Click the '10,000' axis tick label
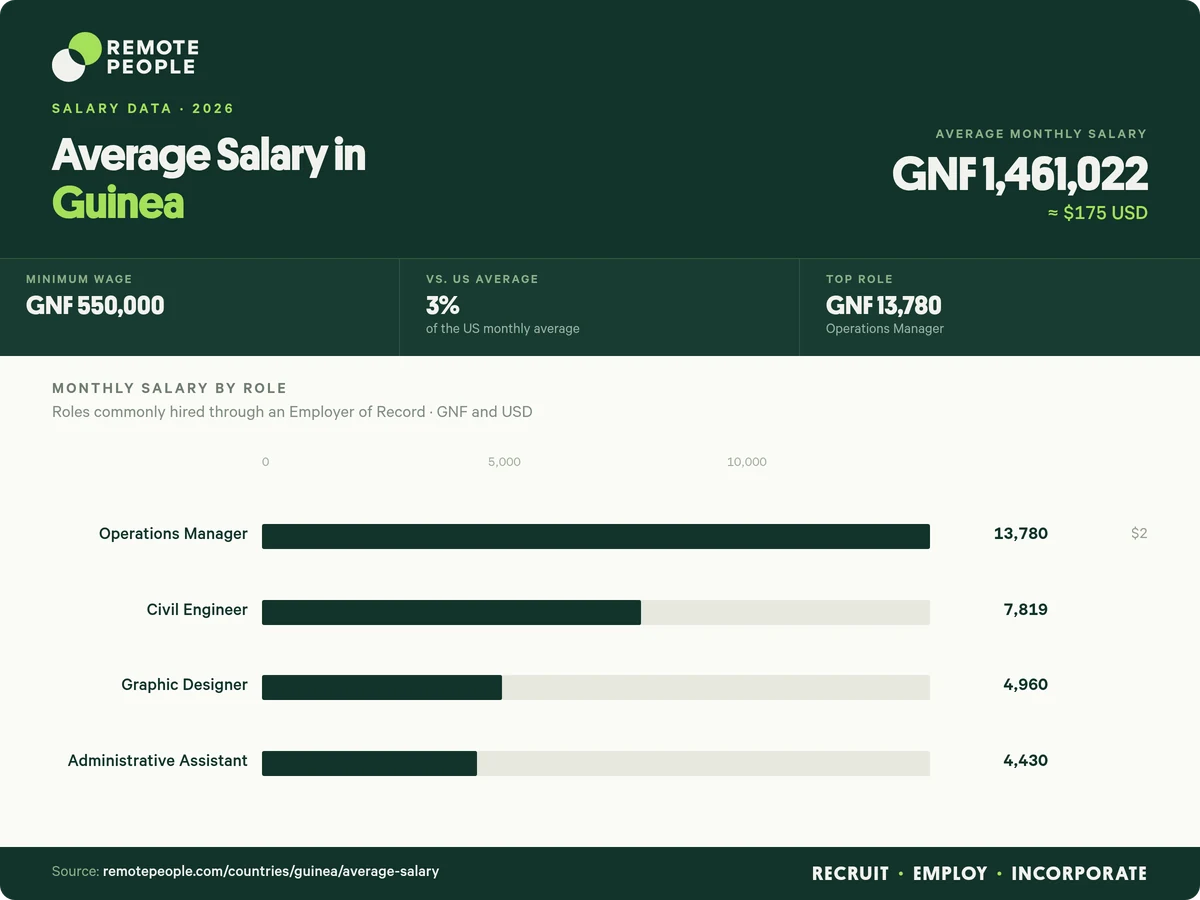This screenshot has height=900, width=1200. point(747,462)
